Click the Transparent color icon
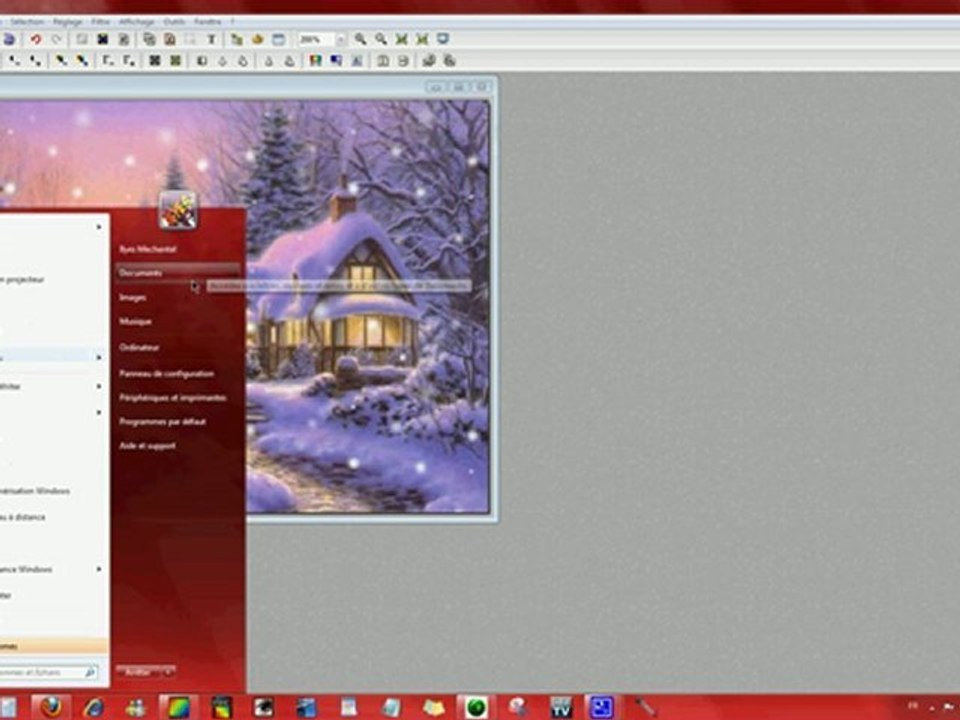This screenshot has height=720, width=960. coord(123,39)
